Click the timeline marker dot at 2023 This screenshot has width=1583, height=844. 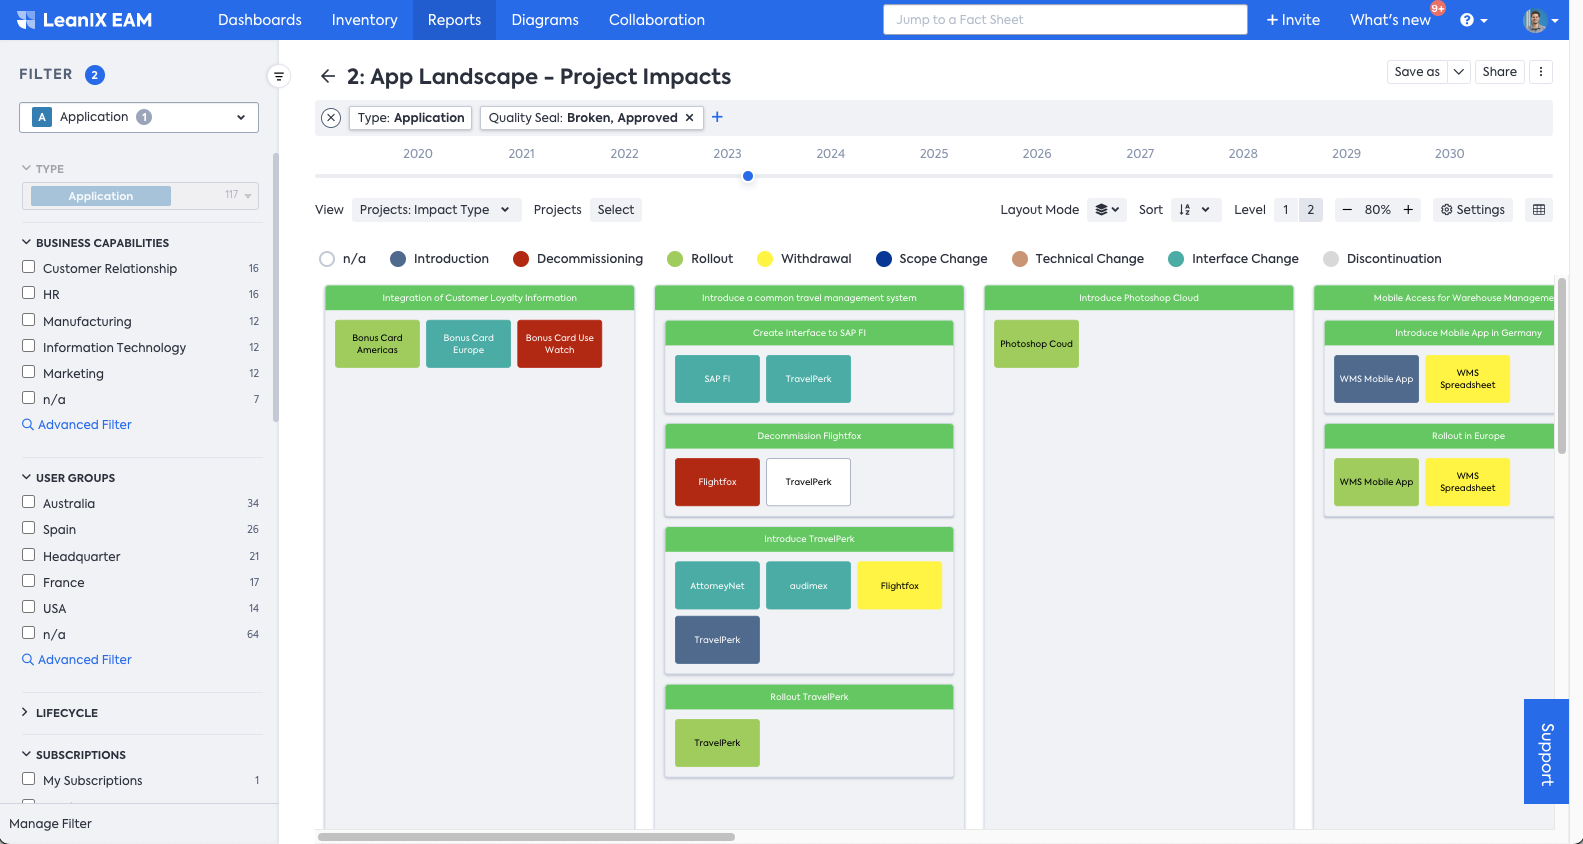tap(748, 176)
